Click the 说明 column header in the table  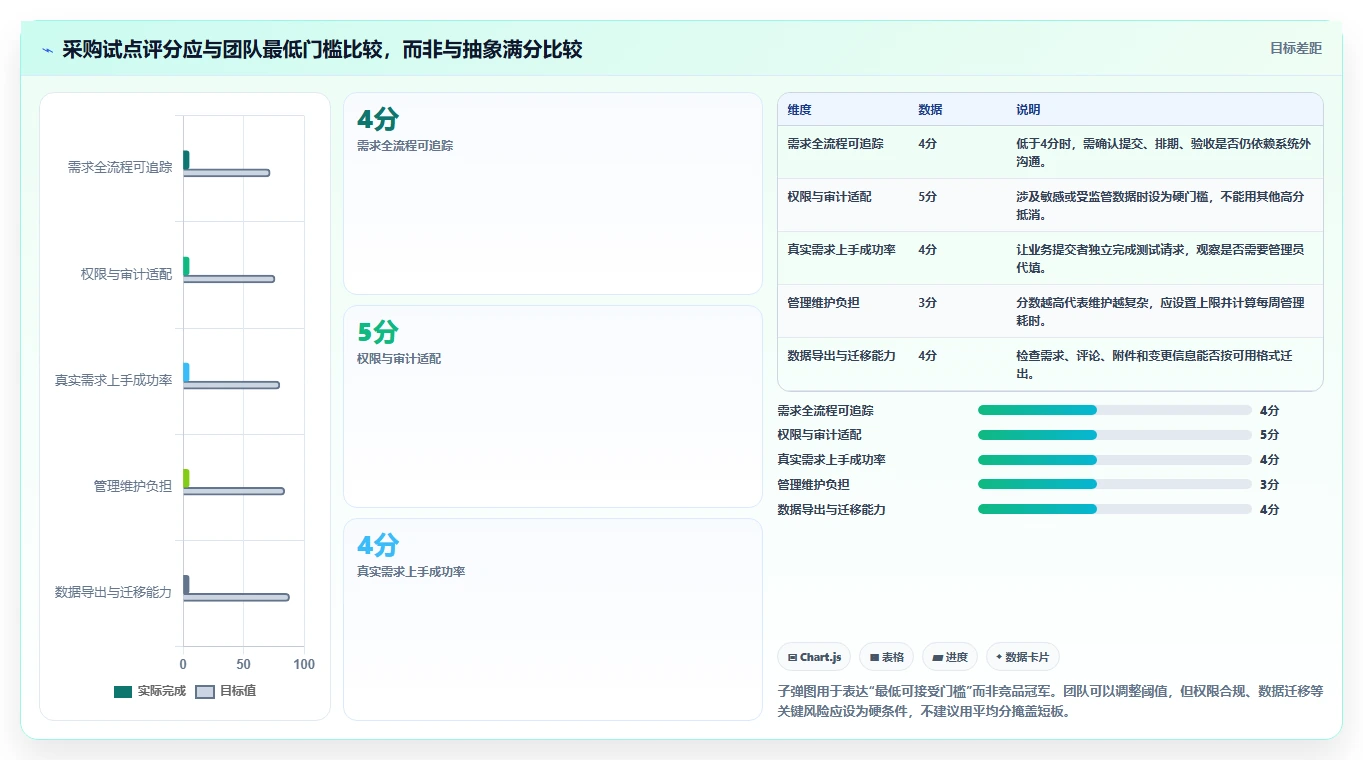click(1028, 109)
